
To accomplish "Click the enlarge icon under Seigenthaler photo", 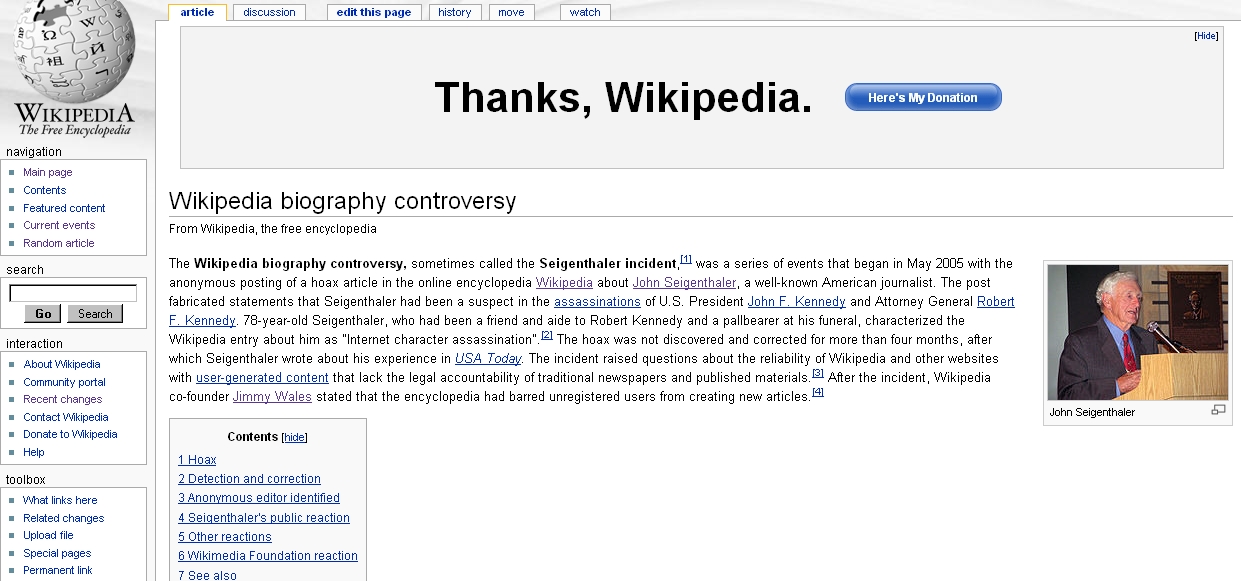I will point(1217,410).
